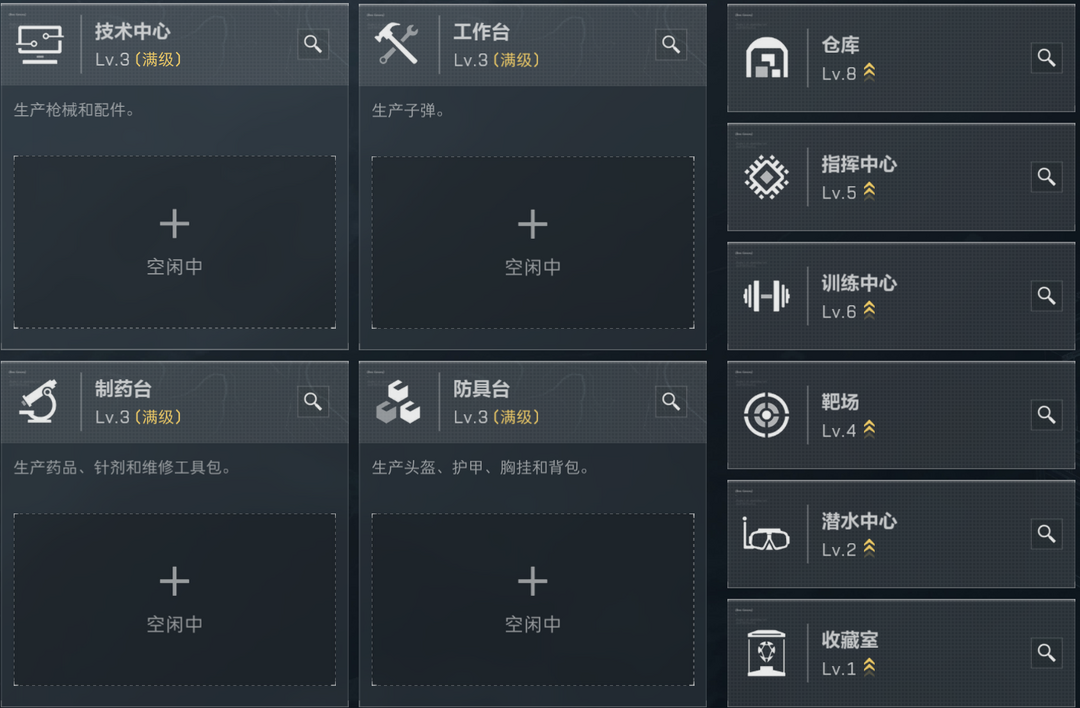Open the magnifier next to 仓库
The width and height of the screenshot is (1080, 708).
coord(1046,59)
